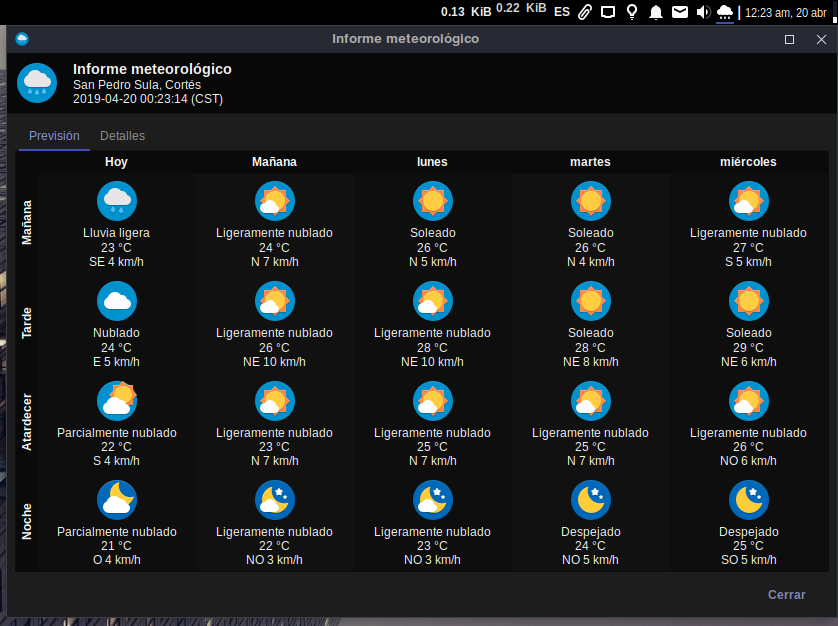This screenshot has height=626, width=838.
Task: Click the S 5 km/h wind text on miércoles
Action: tap(748, 262)
